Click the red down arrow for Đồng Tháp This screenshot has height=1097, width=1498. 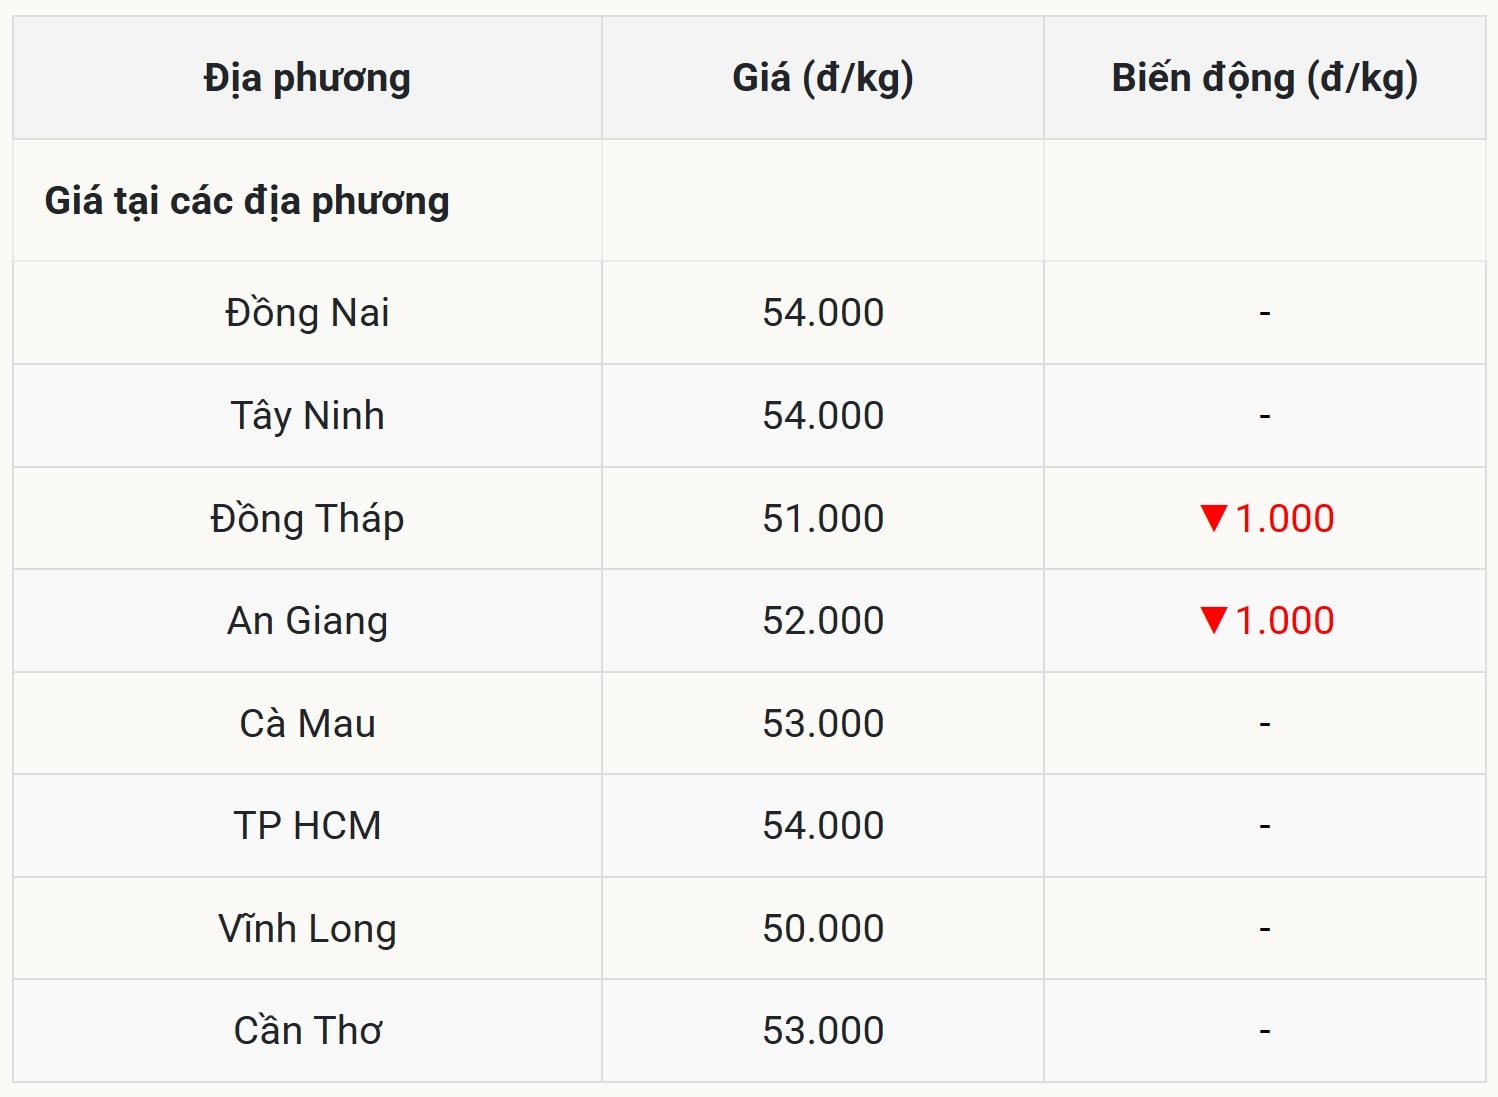[x=1213, y=518]
